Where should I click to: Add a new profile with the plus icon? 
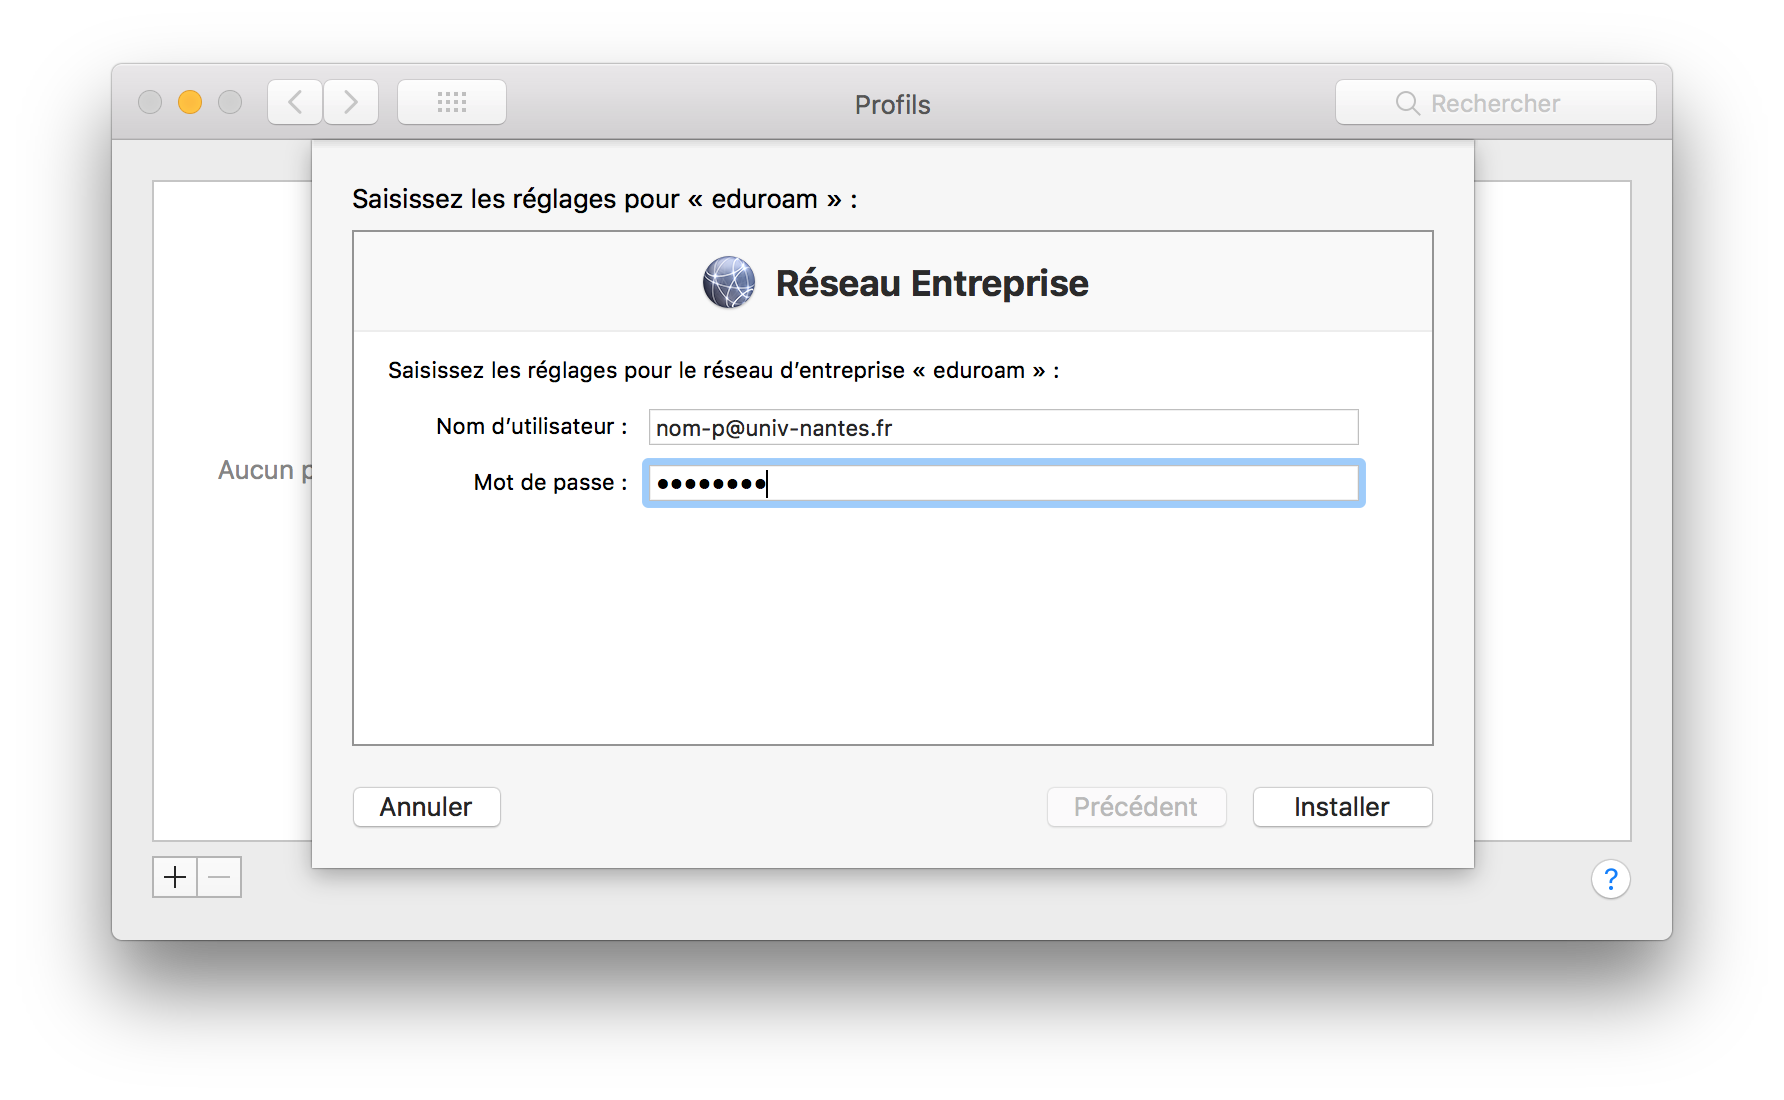[175, 877]
